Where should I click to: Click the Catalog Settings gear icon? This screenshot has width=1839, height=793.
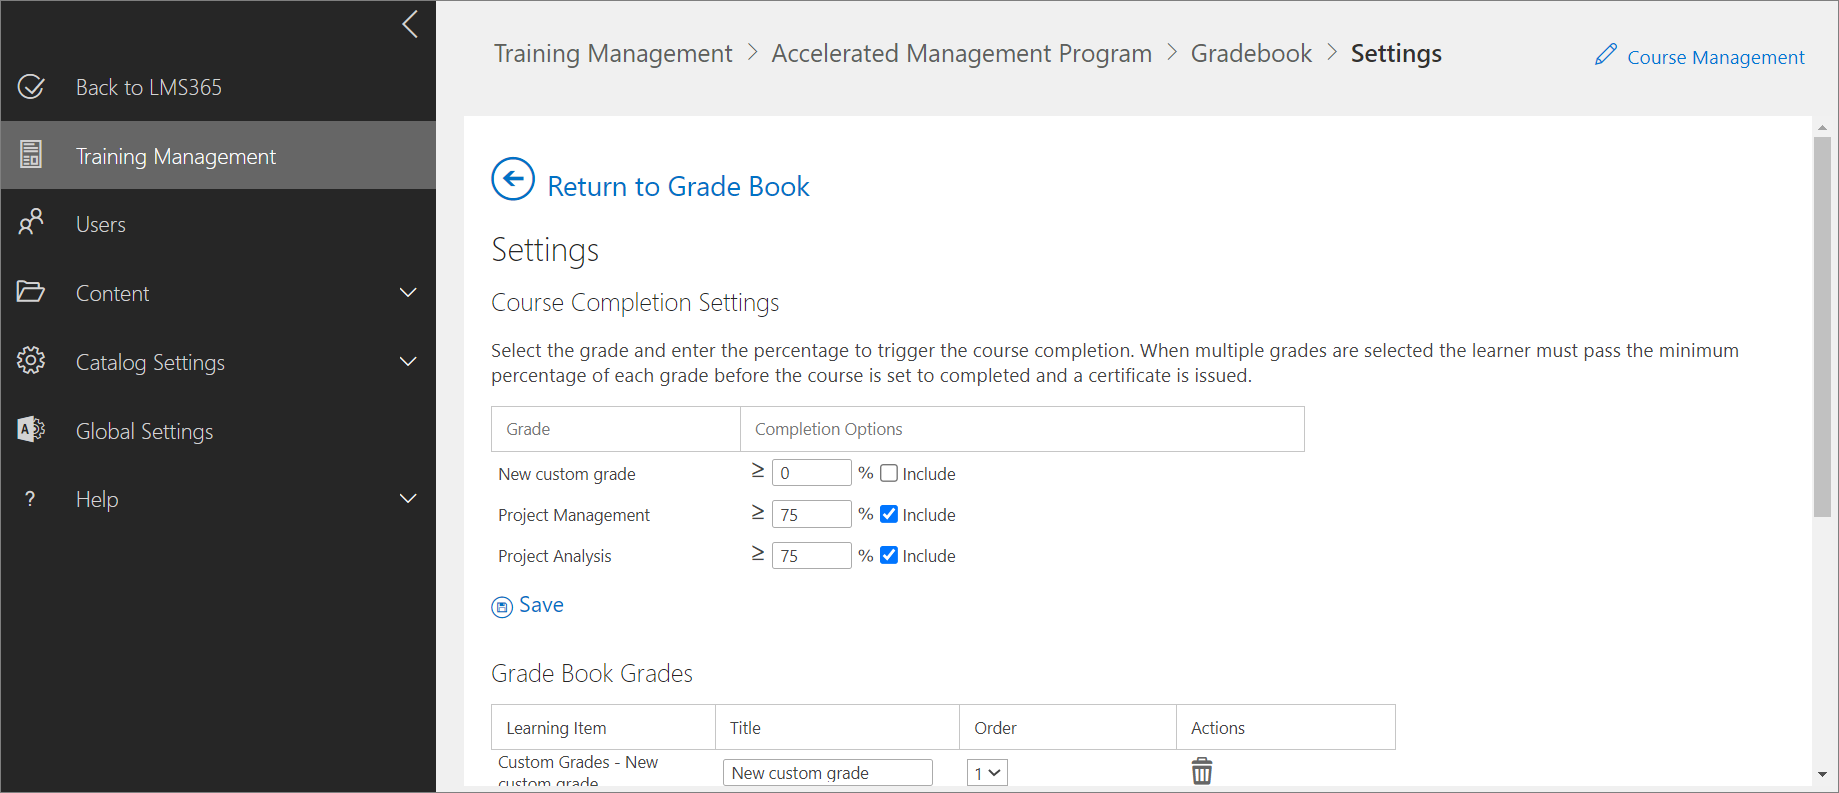coord(31,360)
